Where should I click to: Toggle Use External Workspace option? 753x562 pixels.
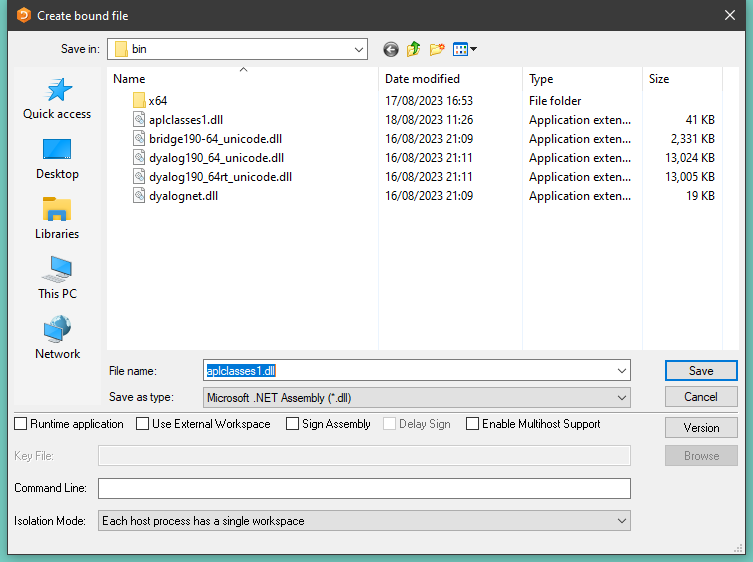coord(143,424)
